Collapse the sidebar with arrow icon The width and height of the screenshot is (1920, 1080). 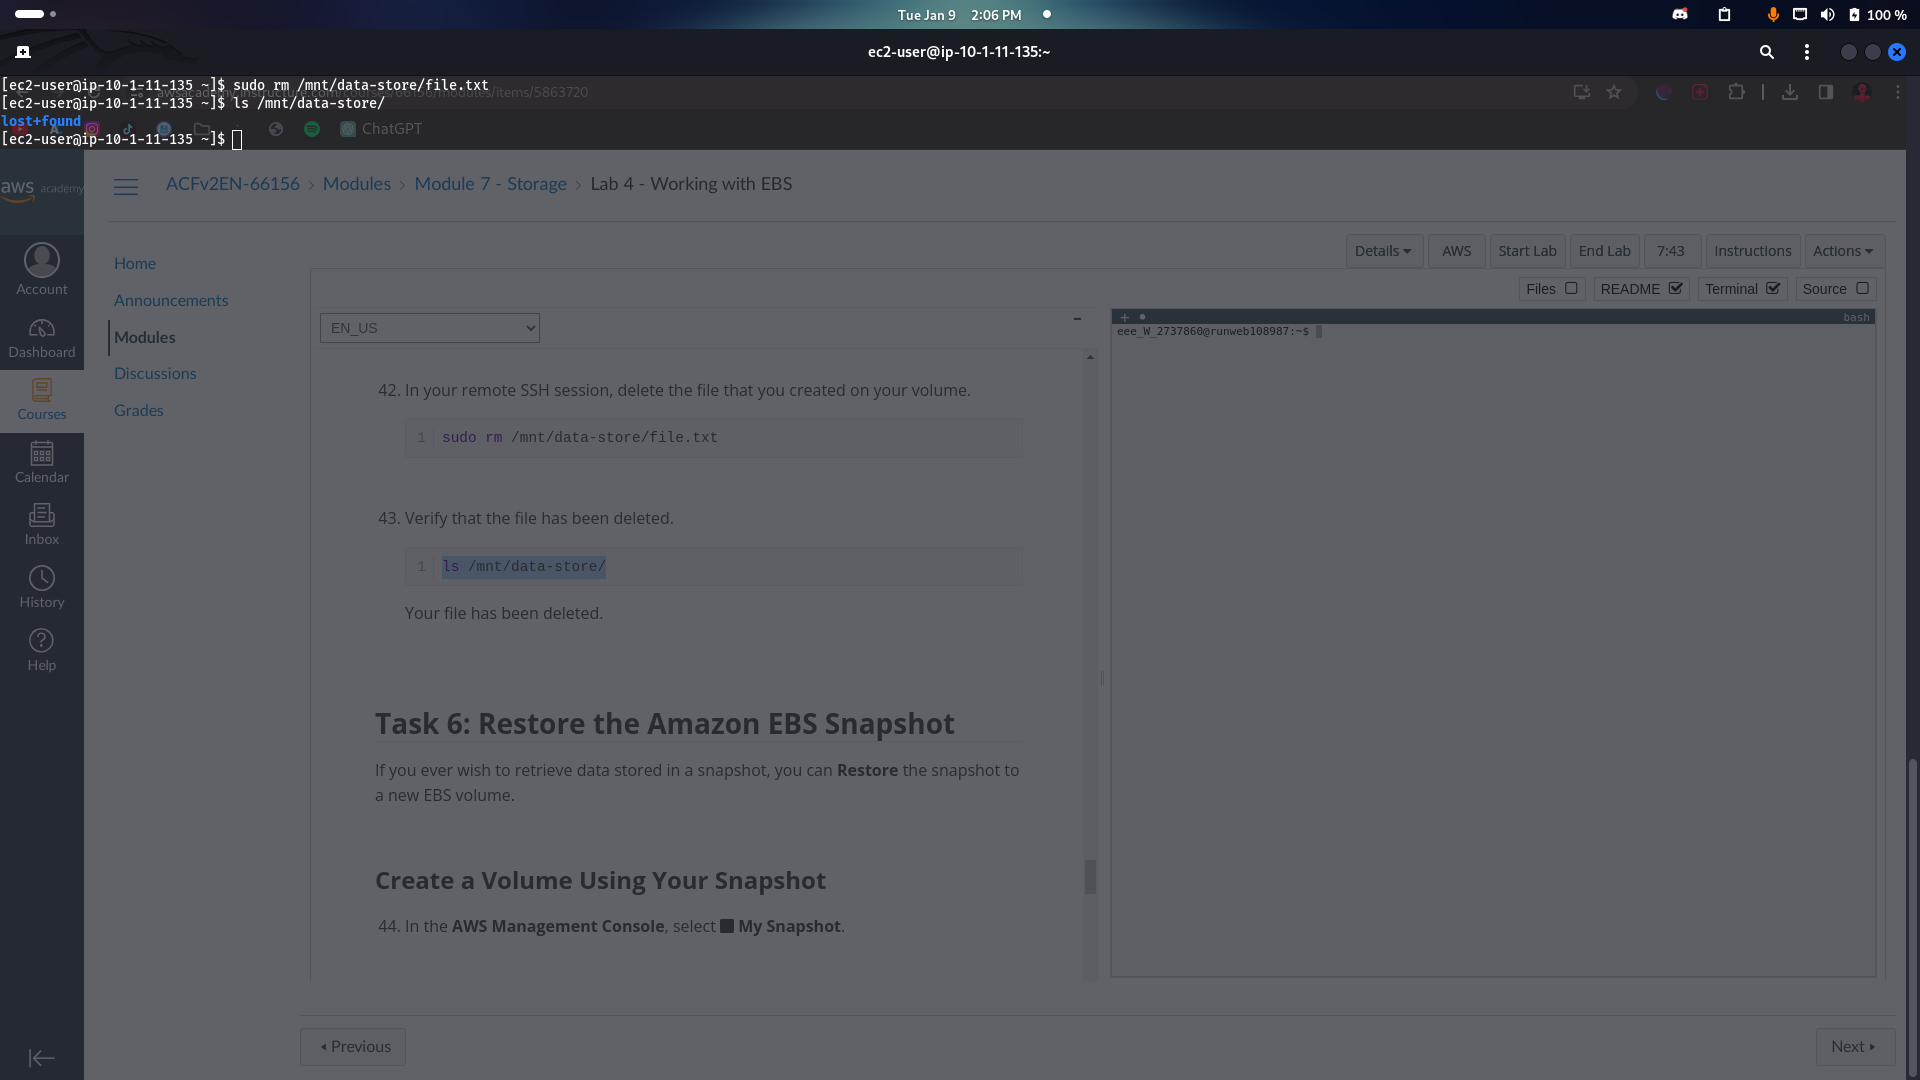(42, 1058)
